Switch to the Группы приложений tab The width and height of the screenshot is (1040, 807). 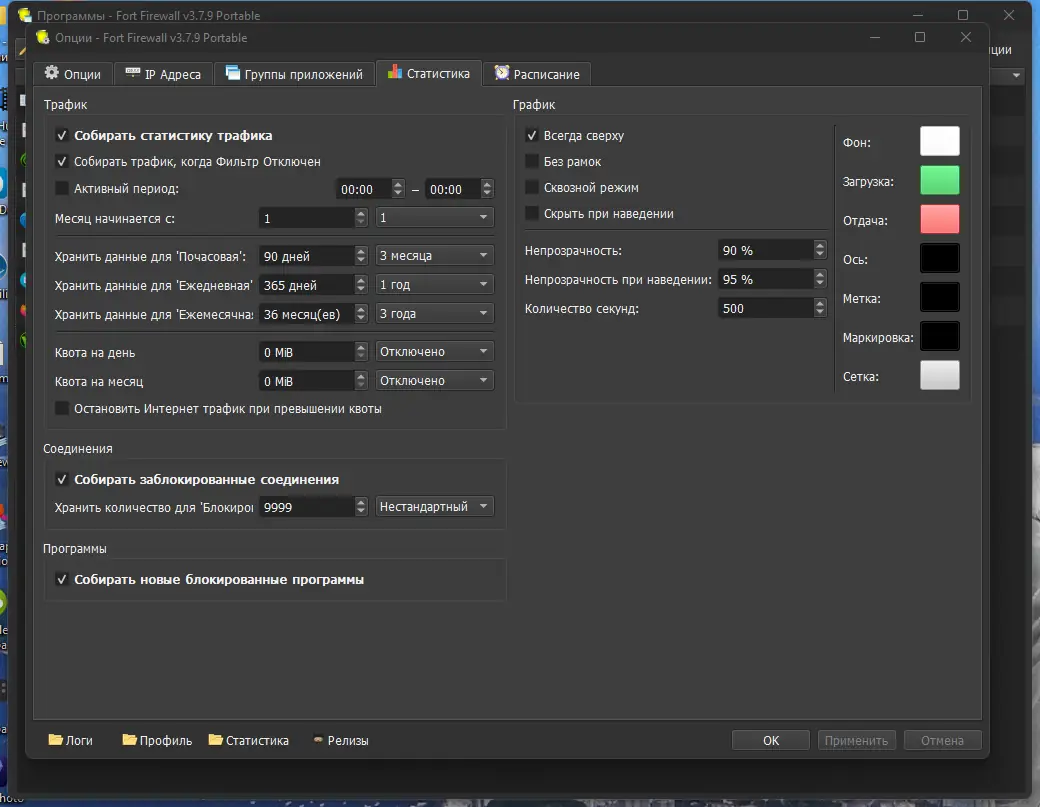pyautogui.click(x=294, y=74)
